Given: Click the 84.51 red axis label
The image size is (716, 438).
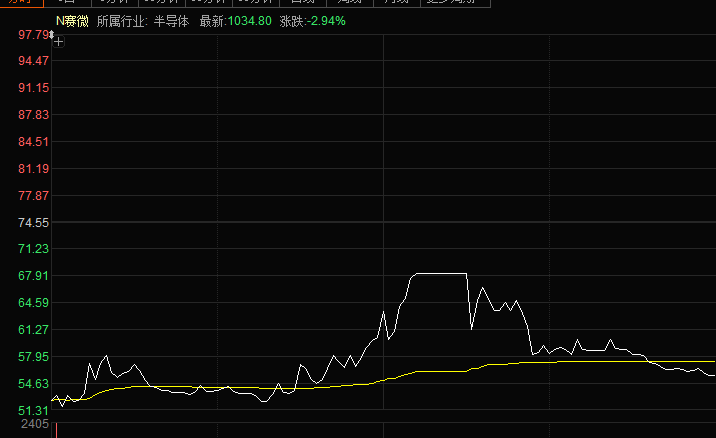Looking at the screenshot, I should pyautogui.click(x=34, y=142).
